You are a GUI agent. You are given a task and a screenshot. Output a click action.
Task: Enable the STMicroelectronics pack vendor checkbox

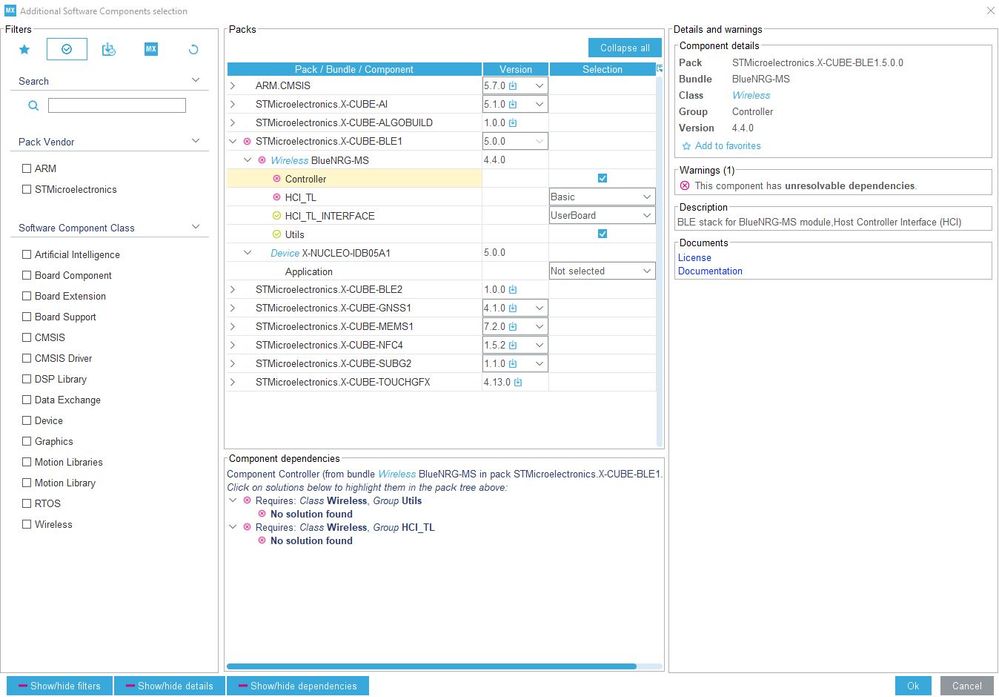click(27, 189)
